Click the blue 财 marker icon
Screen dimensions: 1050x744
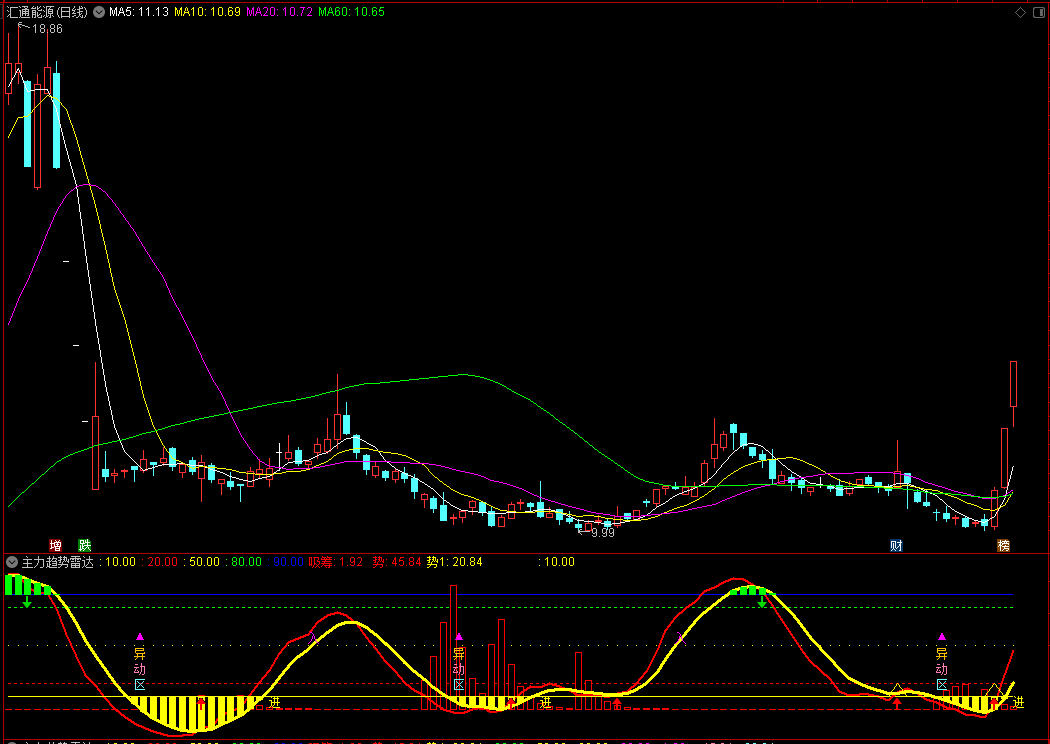click(896, 545)
